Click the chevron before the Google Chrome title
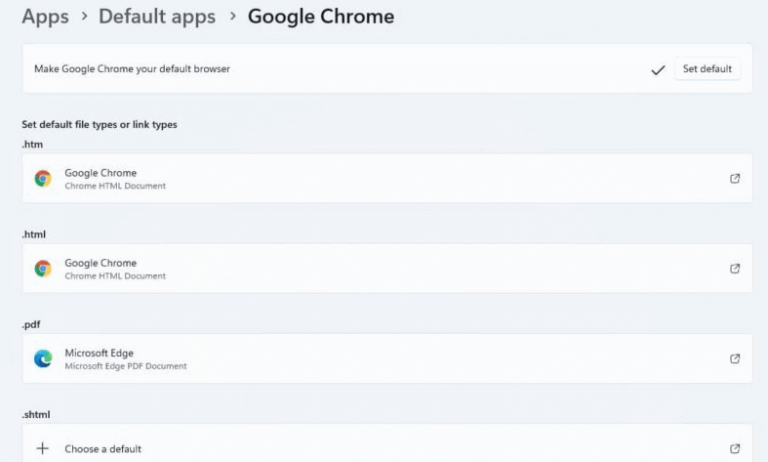 click(231, 18)
